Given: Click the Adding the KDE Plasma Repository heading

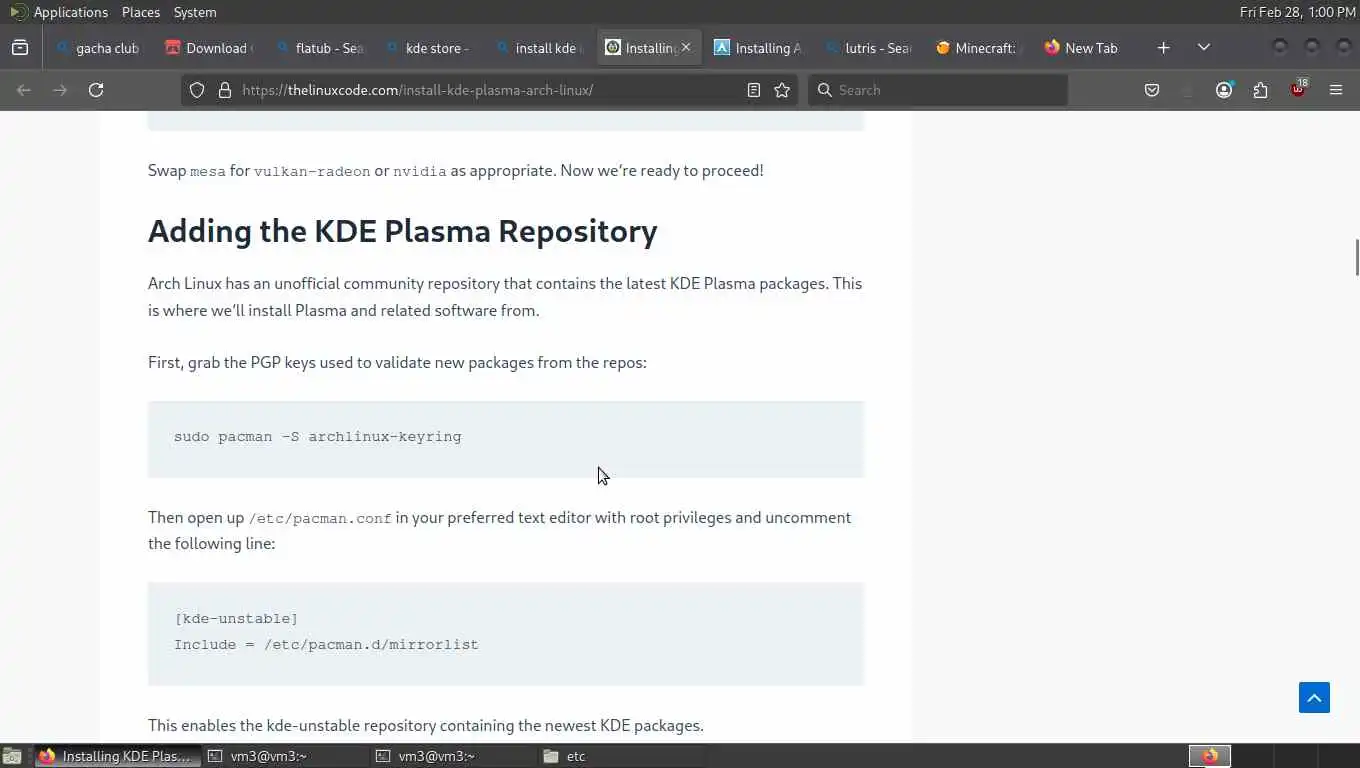Looking at the screenshot, I should pyautogui.click(x=403, y=231).
